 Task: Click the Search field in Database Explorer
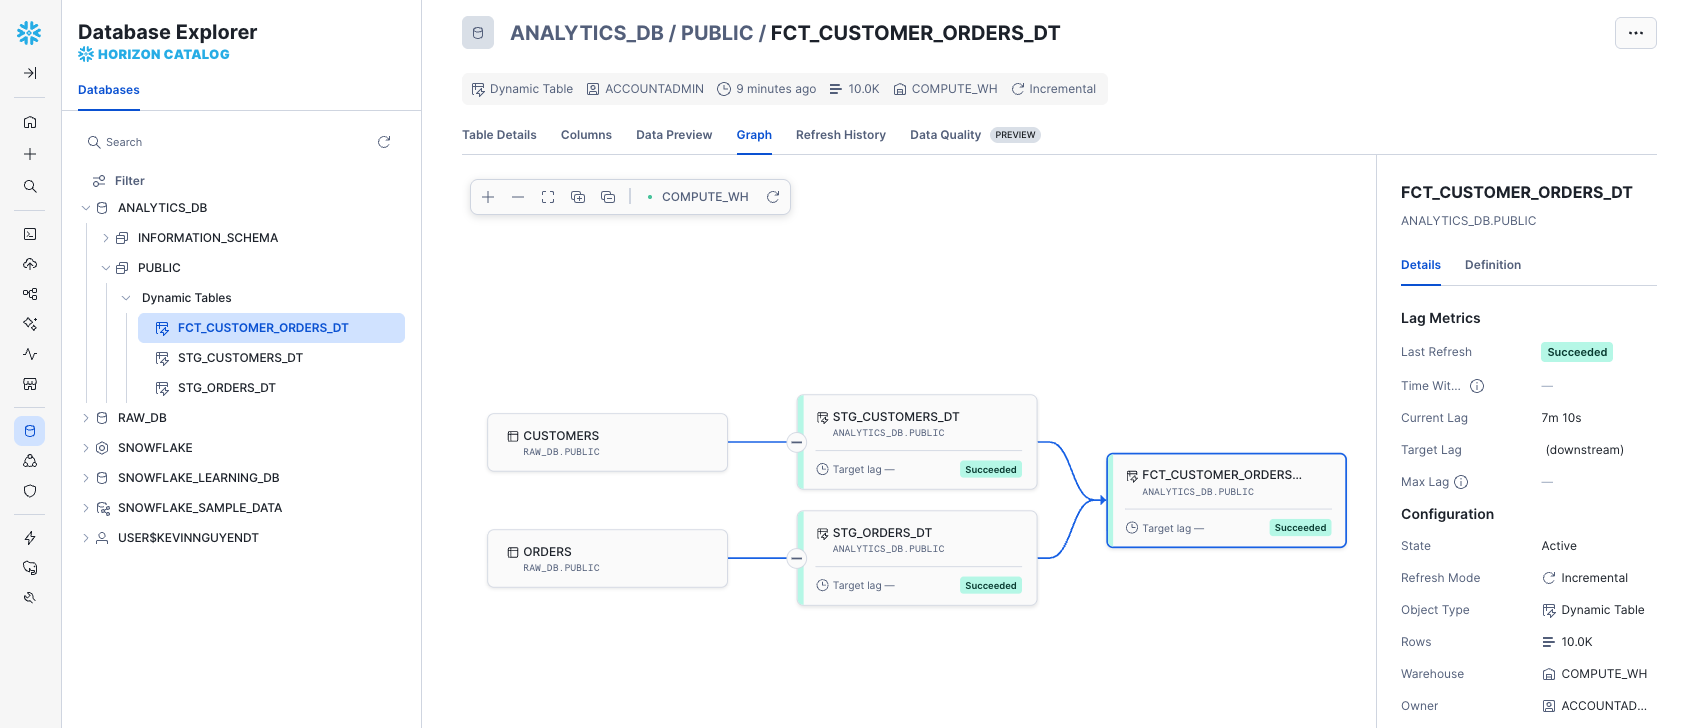[x=230, y=142]
